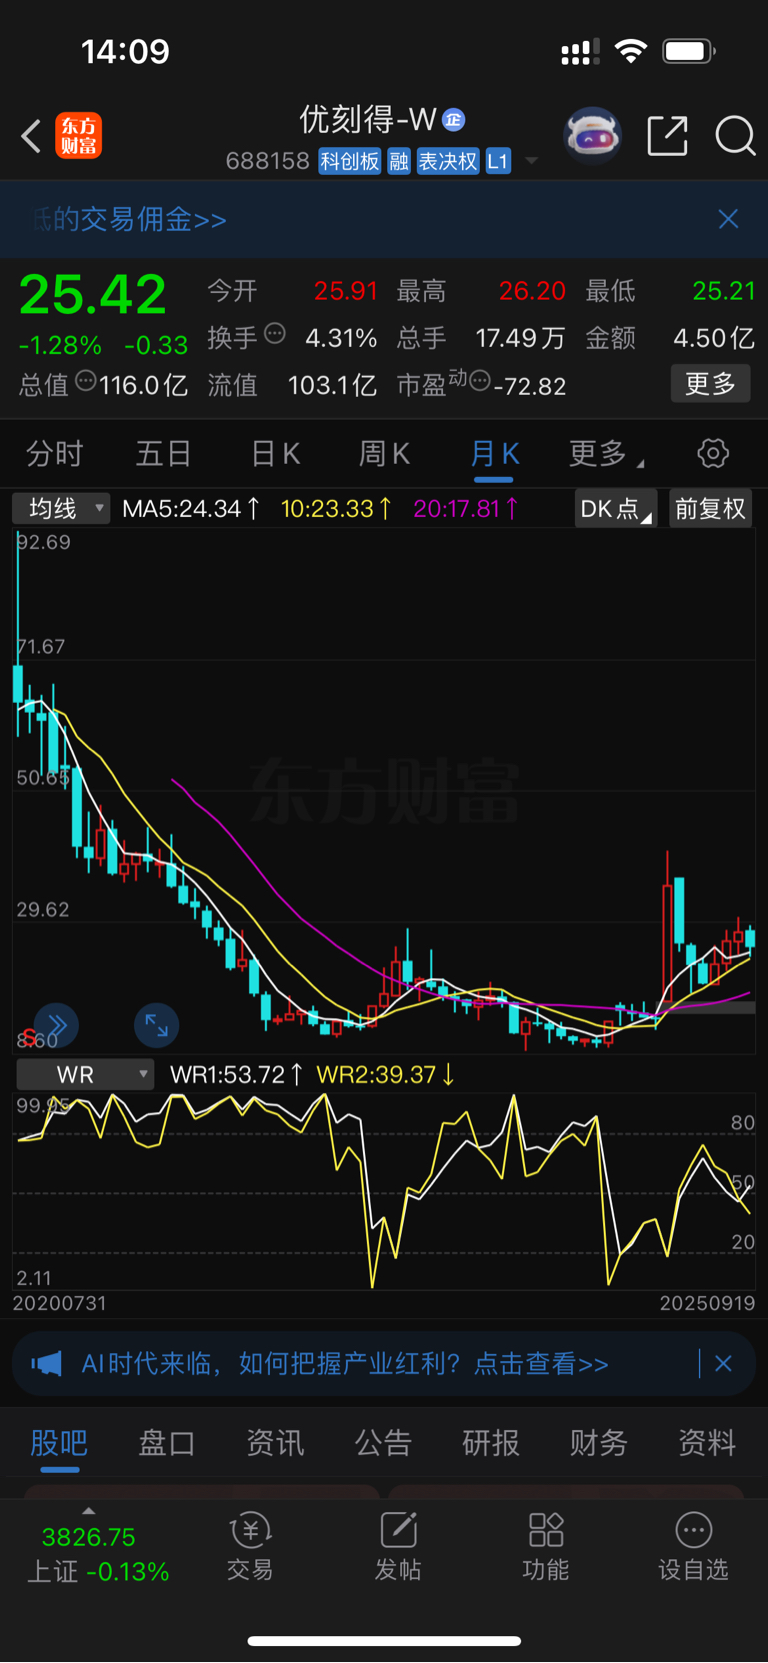Select the 股吧 tab

point(59,1443)
